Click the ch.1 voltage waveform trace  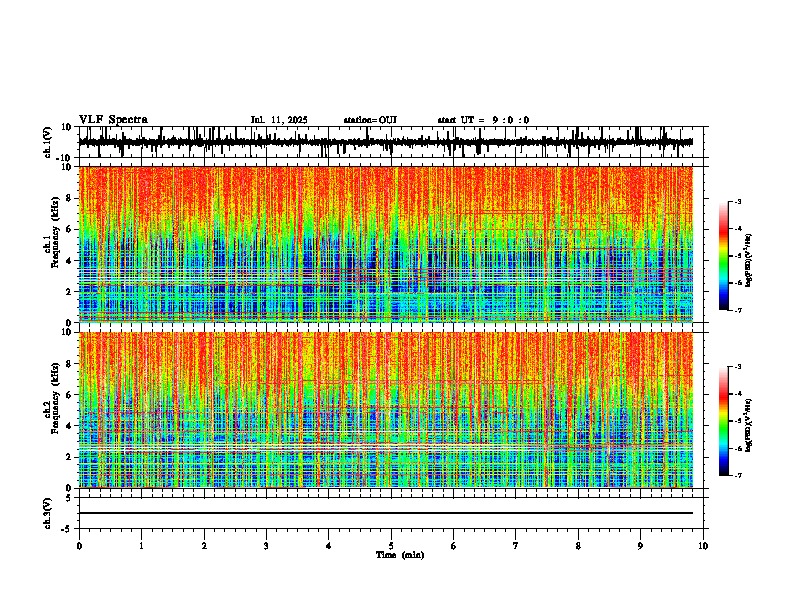386,142
